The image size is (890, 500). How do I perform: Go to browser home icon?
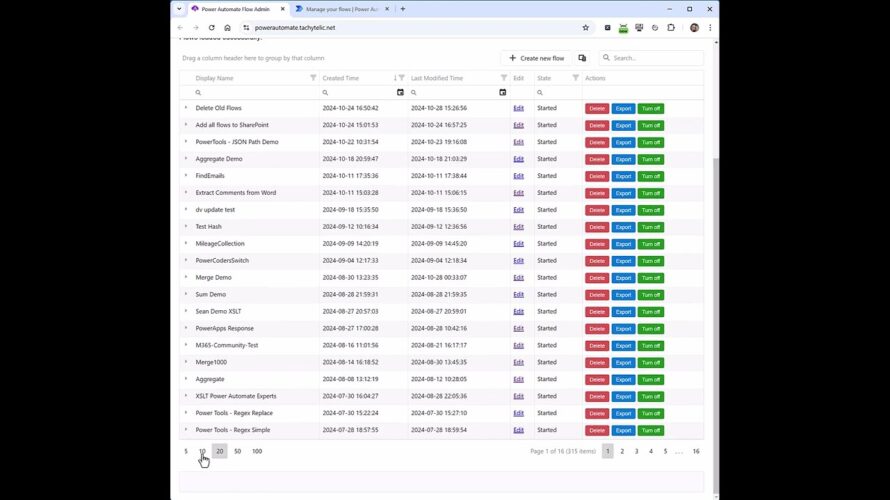tap(227, 27)
